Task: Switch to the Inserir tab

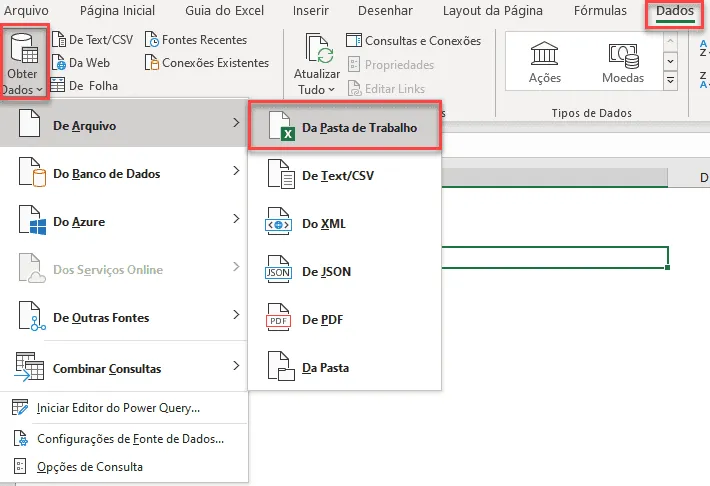Action: pyautogui.click(x=311, y=10)
